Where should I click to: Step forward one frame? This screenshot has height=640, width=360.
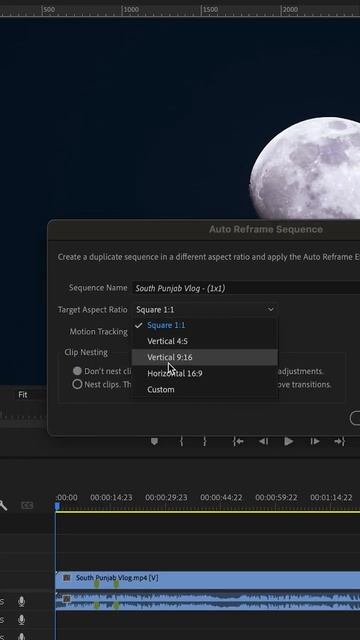pos(315,441)
